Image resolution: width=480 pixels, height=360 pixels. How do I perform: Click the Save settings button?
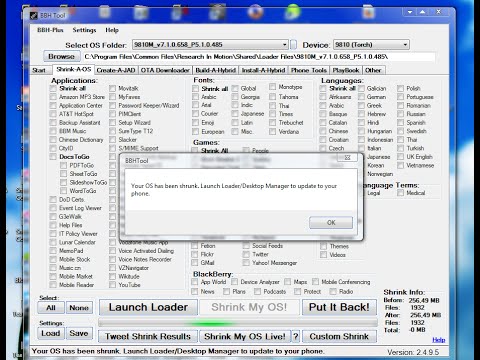79,333
